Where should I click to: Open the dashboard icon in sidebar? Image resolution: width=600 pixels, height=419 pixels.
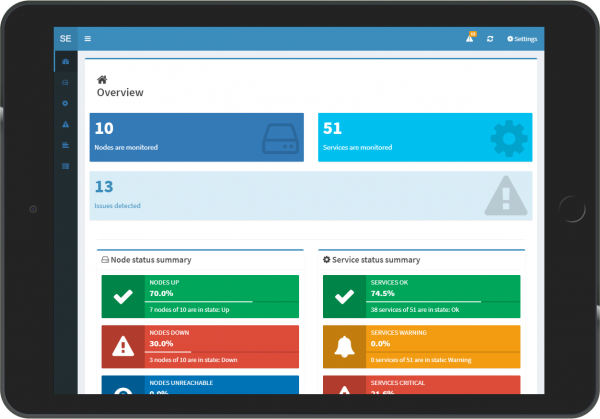pos(65,62)
